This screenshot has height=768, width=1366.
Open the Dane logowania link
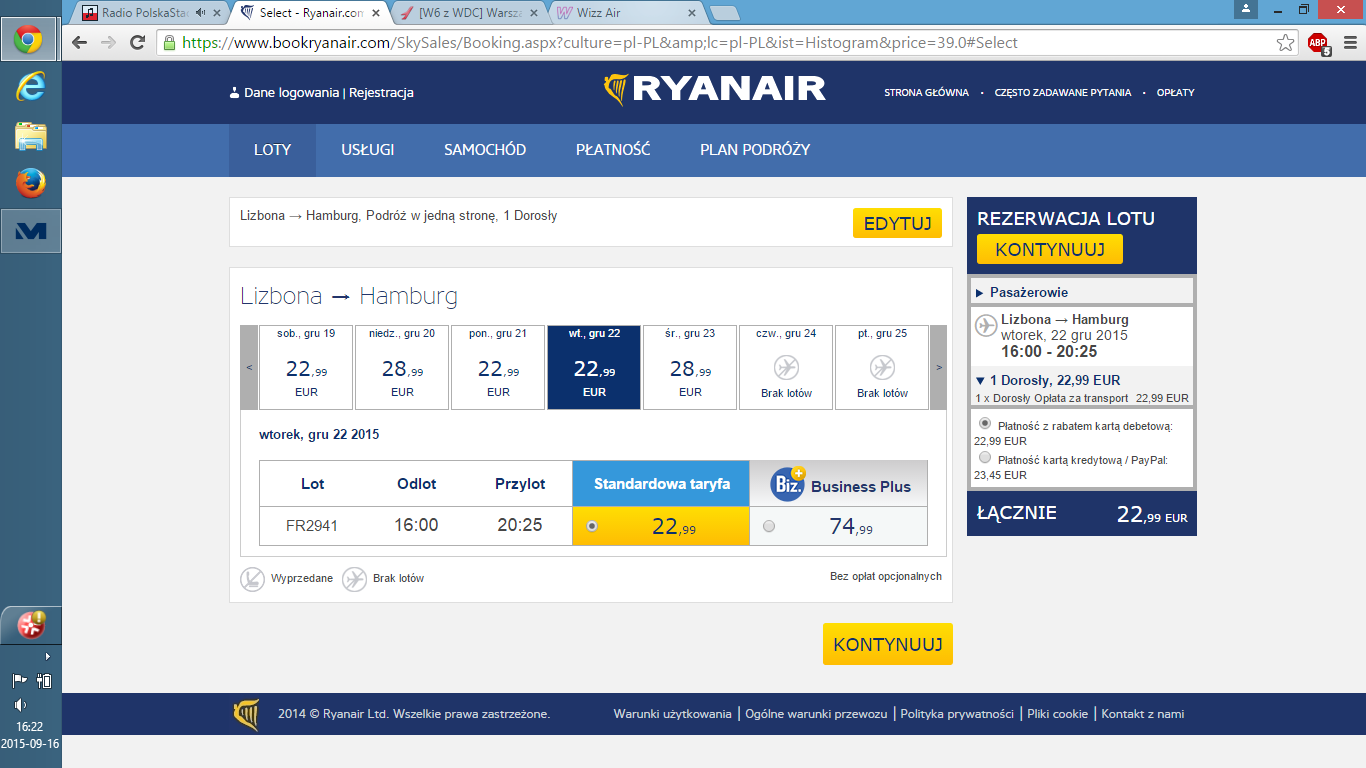pos(291,93)
